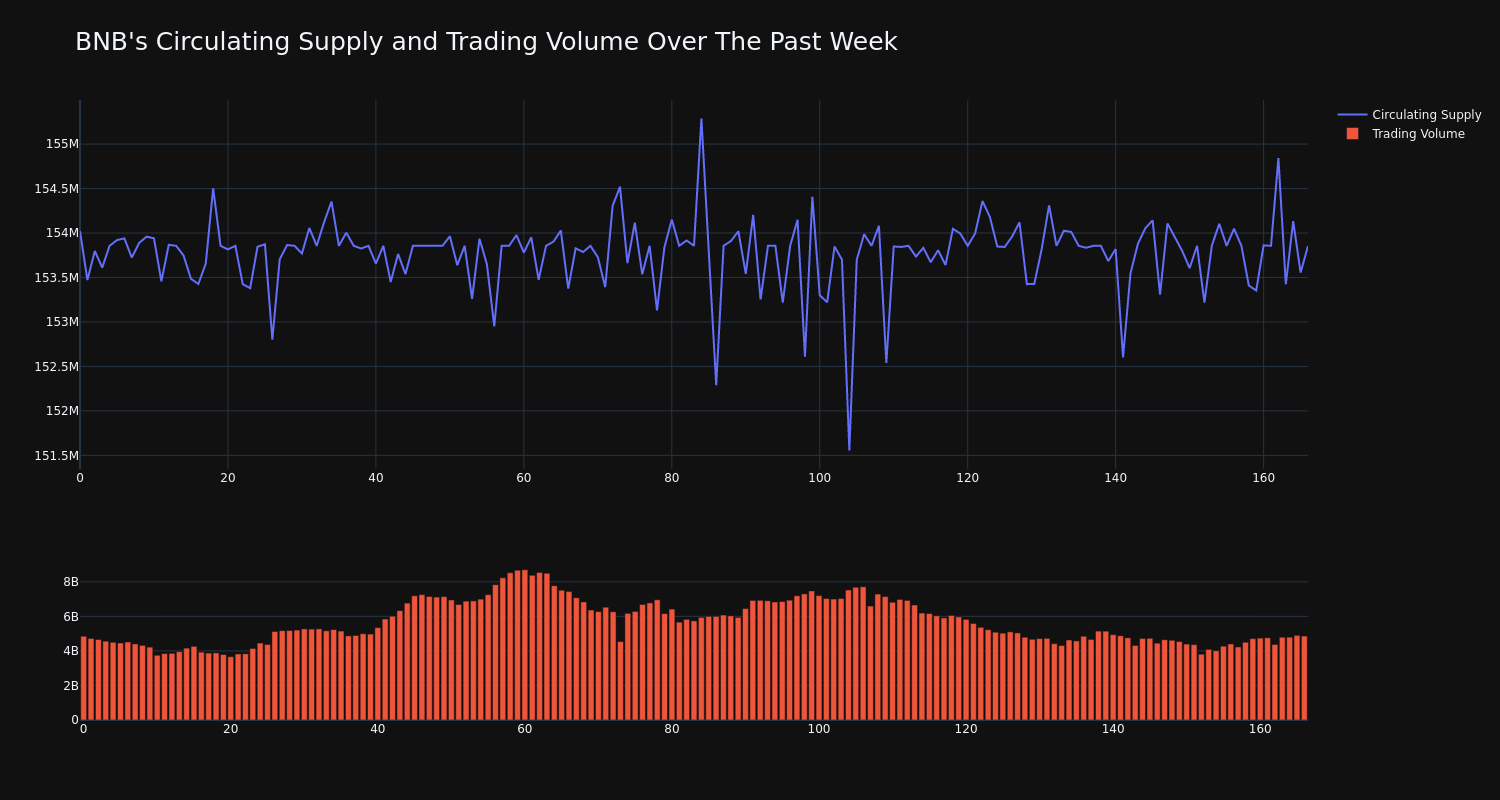
Task: Click the short volume bar near index 73
Action: click(620, 681)
